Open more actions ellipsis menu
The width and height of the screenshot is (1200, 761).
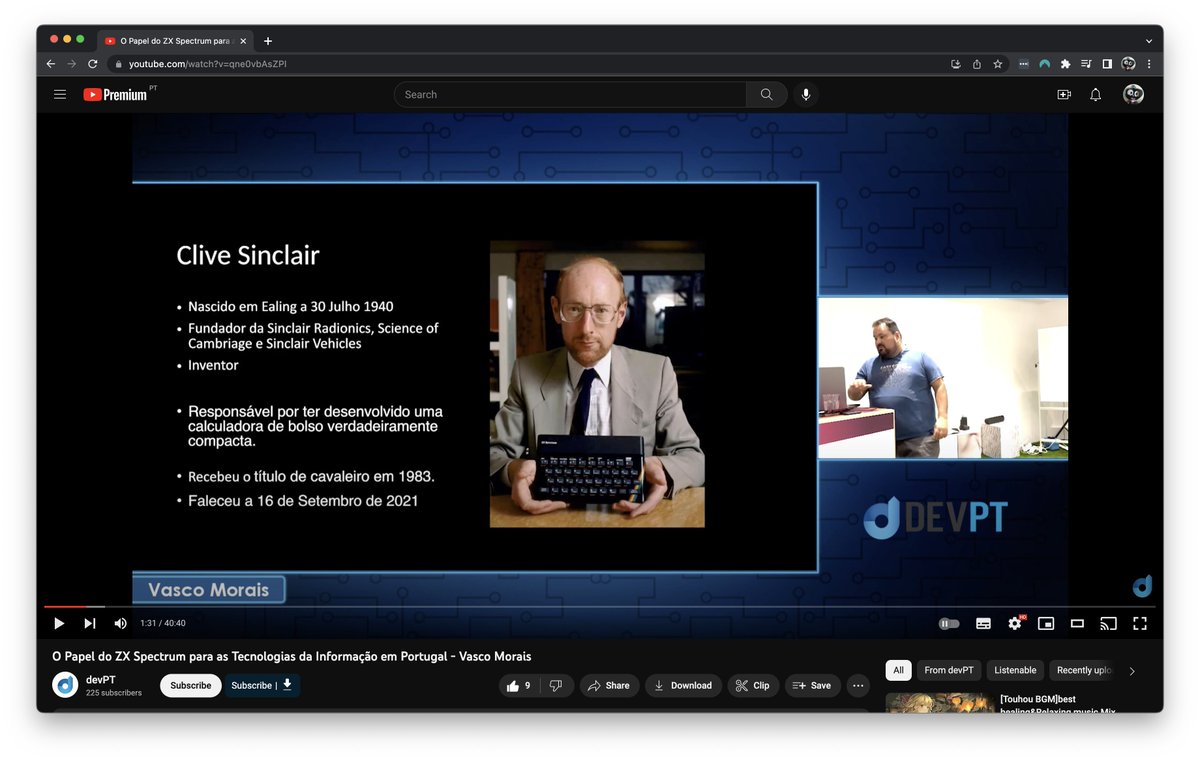click(x=858, y=685)
